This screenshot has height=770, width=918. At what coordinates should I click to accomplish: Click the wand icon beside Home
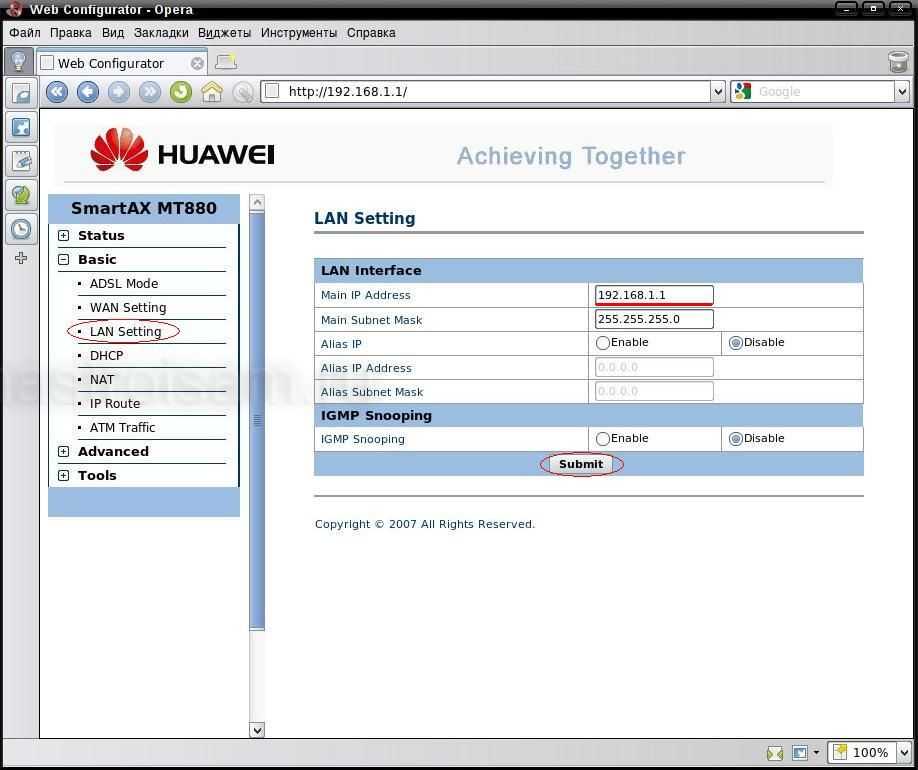(243, 92)
